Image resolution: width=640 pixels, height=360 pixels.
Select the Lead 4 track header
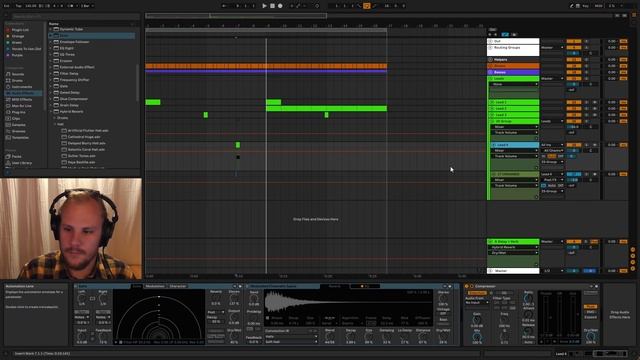514,145
